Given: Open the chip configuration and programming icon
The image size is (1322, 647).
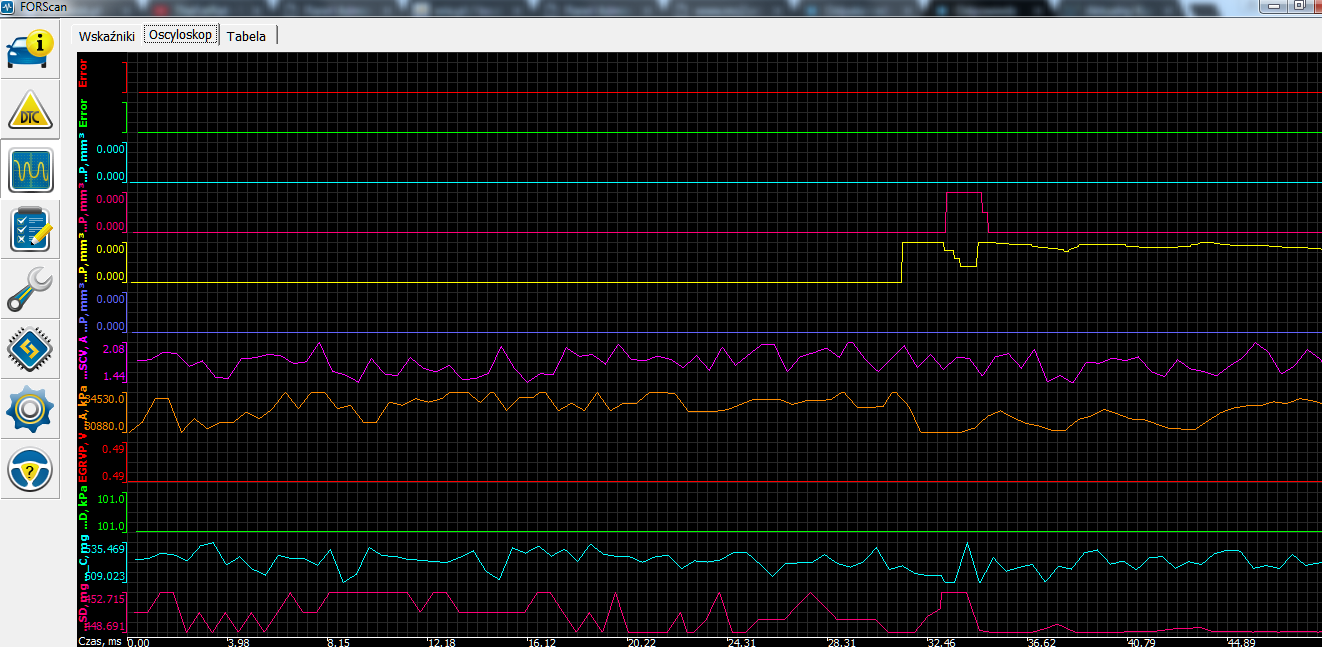Looking at the screenshot, I should pos(31,350).
